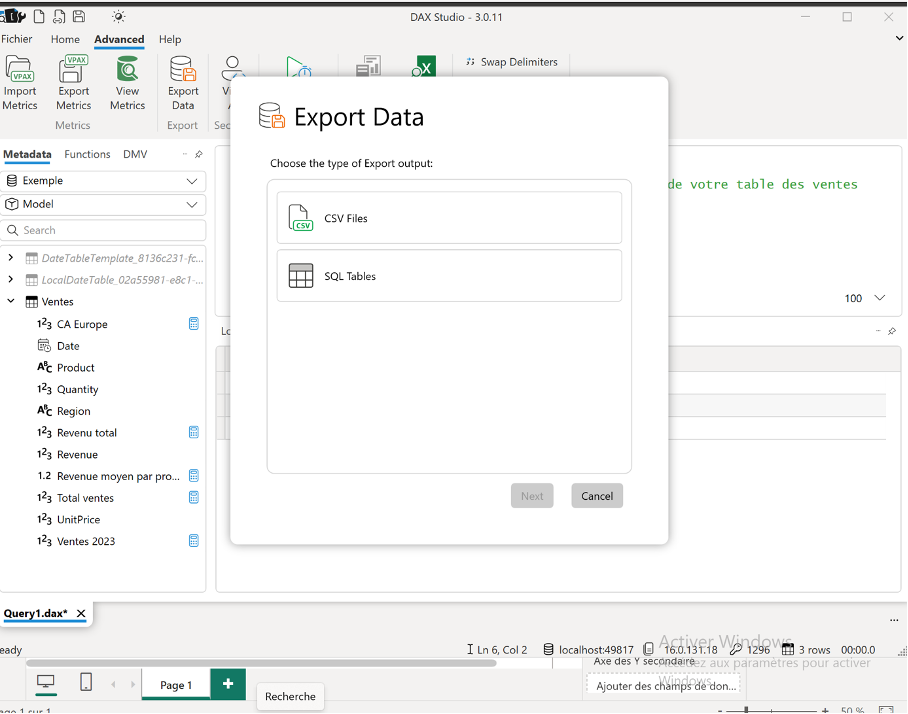This screenshot has height=714, width=908.
Task: Expand the DateTableTemplate table node
Action: click(x=10, y=258)
